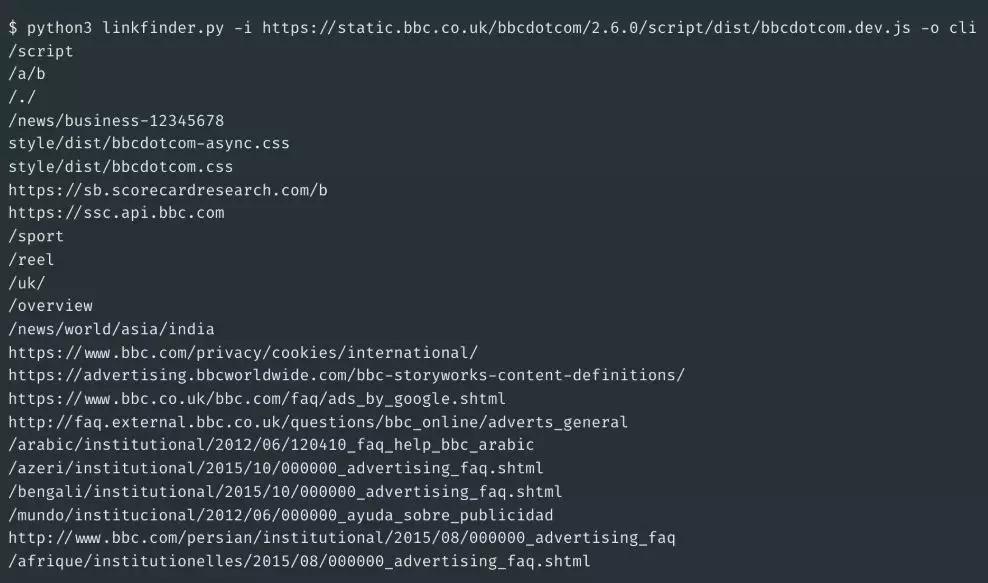Click the /sport path line
Screen dimensions: 988x583
36,236
